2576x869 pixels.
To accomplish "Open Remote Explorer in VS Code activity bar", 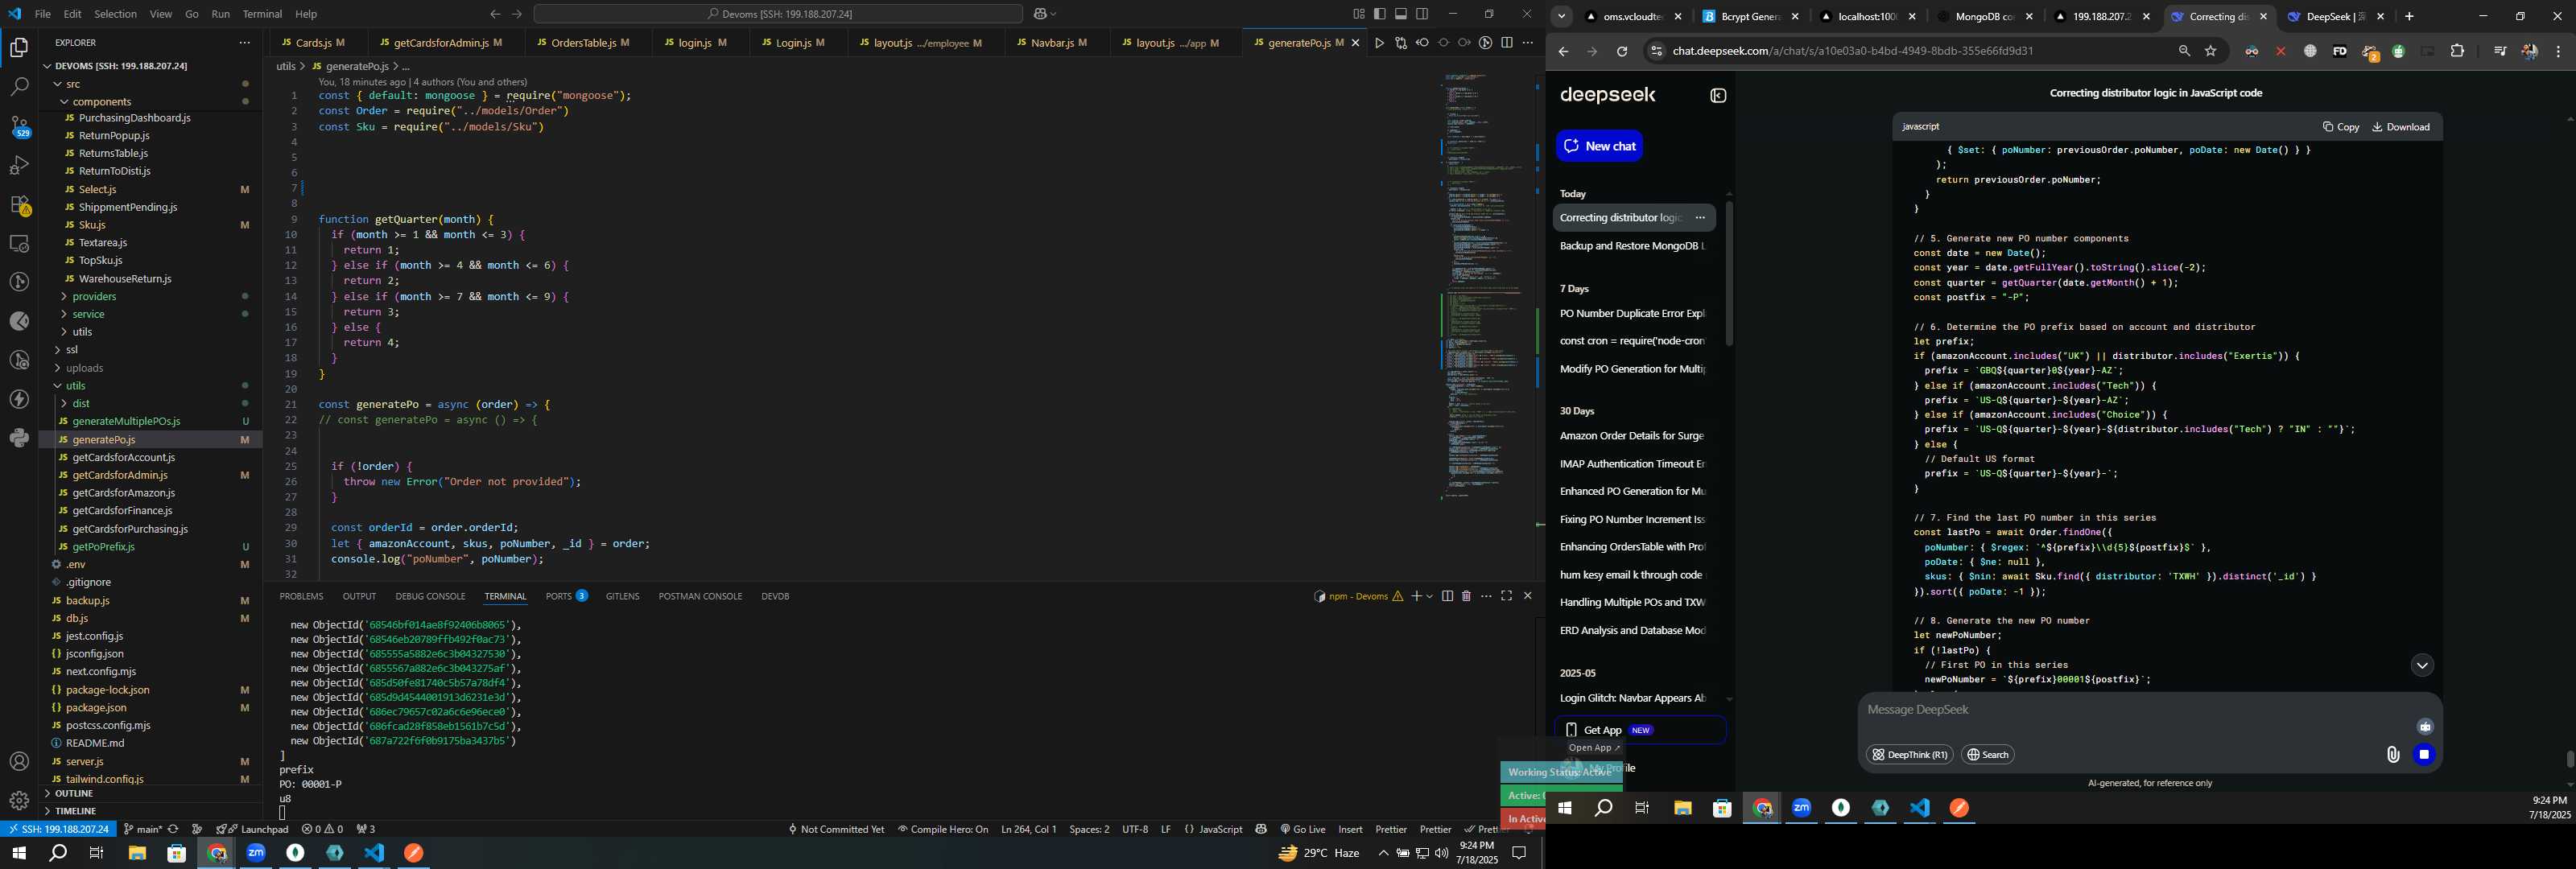I will tap(19, 244).
